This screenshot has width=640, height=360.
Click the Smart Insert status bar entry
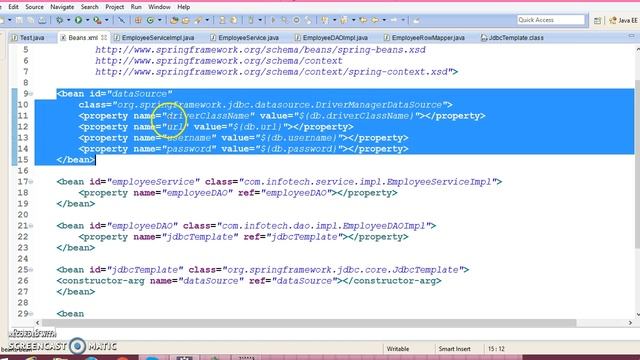[455, 349]
